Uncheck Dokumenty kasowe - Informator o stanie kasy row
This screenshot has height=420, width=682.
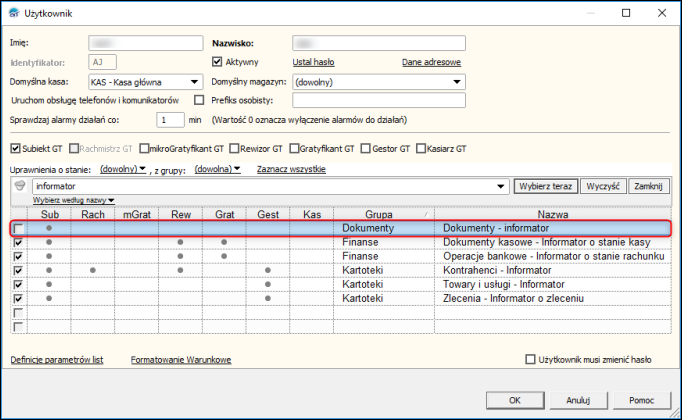point(18,242)
